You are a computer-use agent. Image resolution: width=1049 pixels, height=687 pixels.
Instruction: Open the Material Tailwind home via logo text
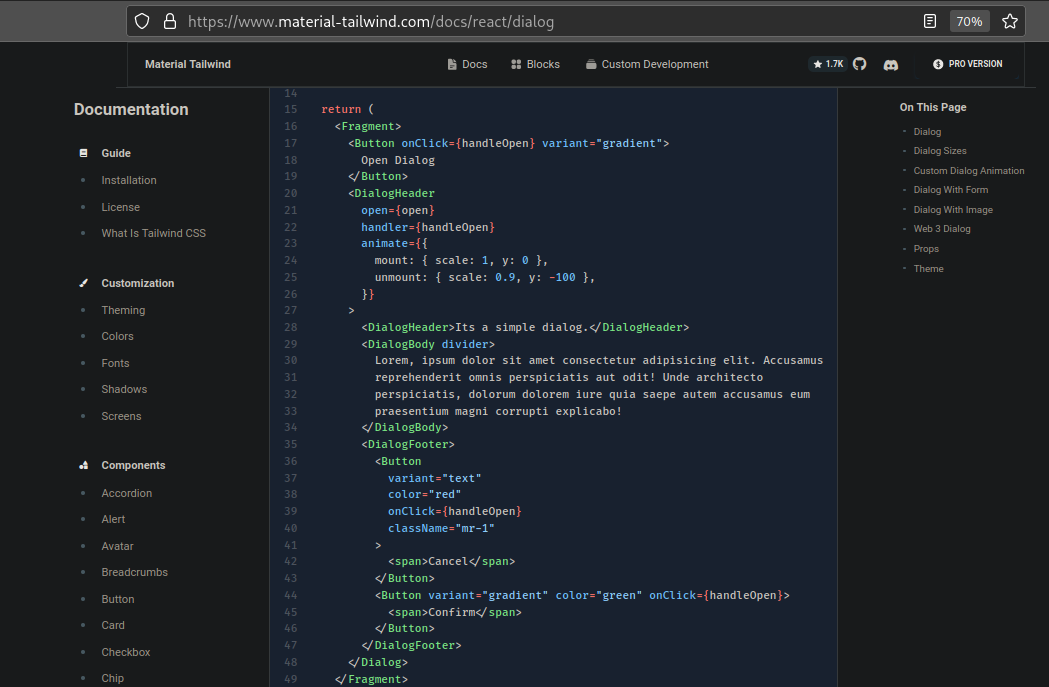click(188, 63)
